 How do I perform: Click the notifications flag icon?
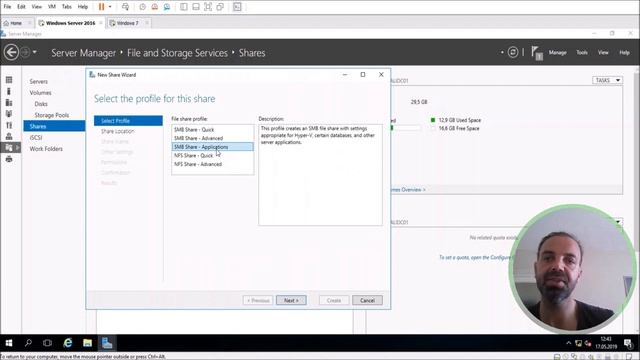(537, 53)
